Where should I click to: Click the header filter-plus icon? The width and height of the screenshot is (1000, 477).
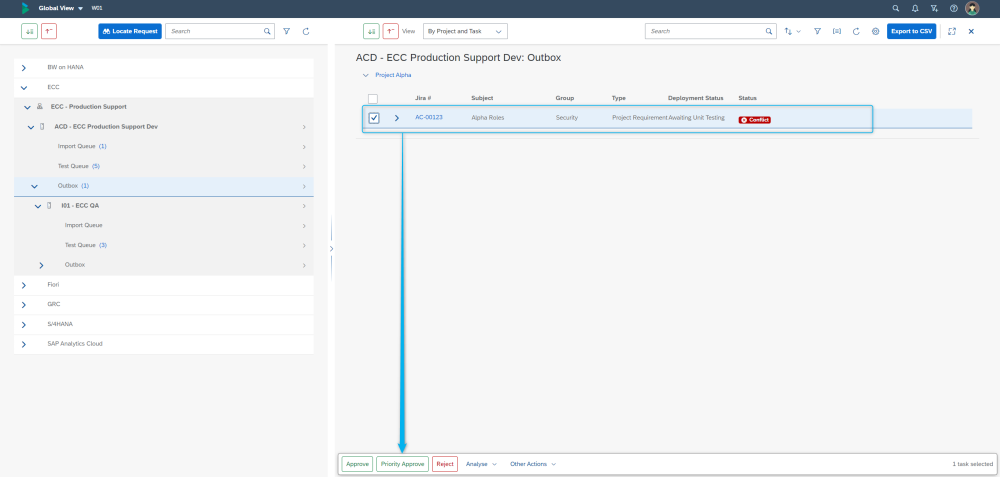pyautogui.click(x=934, y=8)
